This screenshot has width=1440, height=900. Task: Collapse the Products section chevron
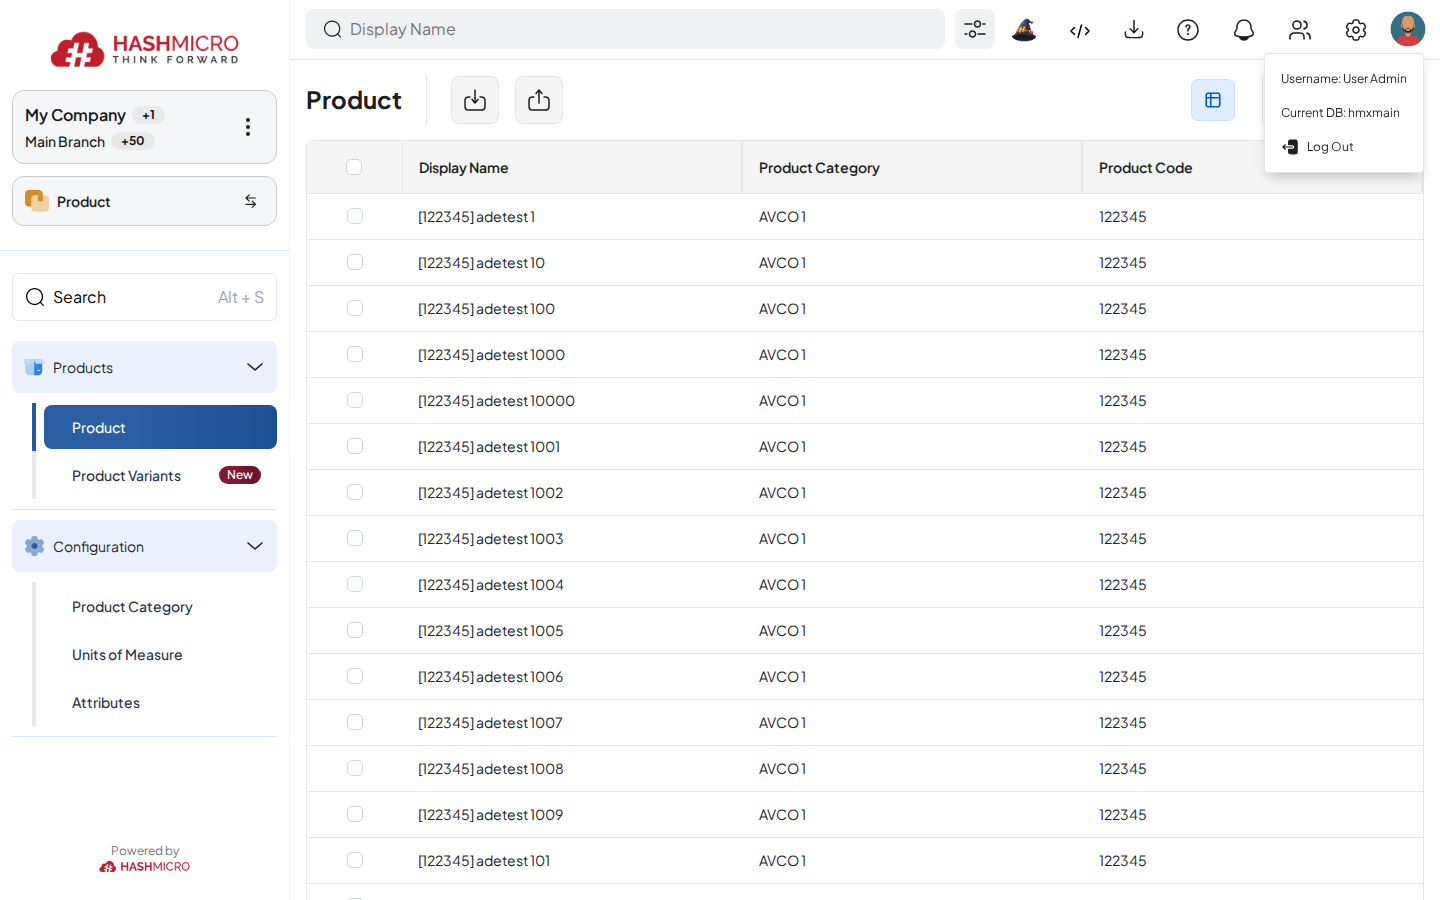[x=255, y=367]
